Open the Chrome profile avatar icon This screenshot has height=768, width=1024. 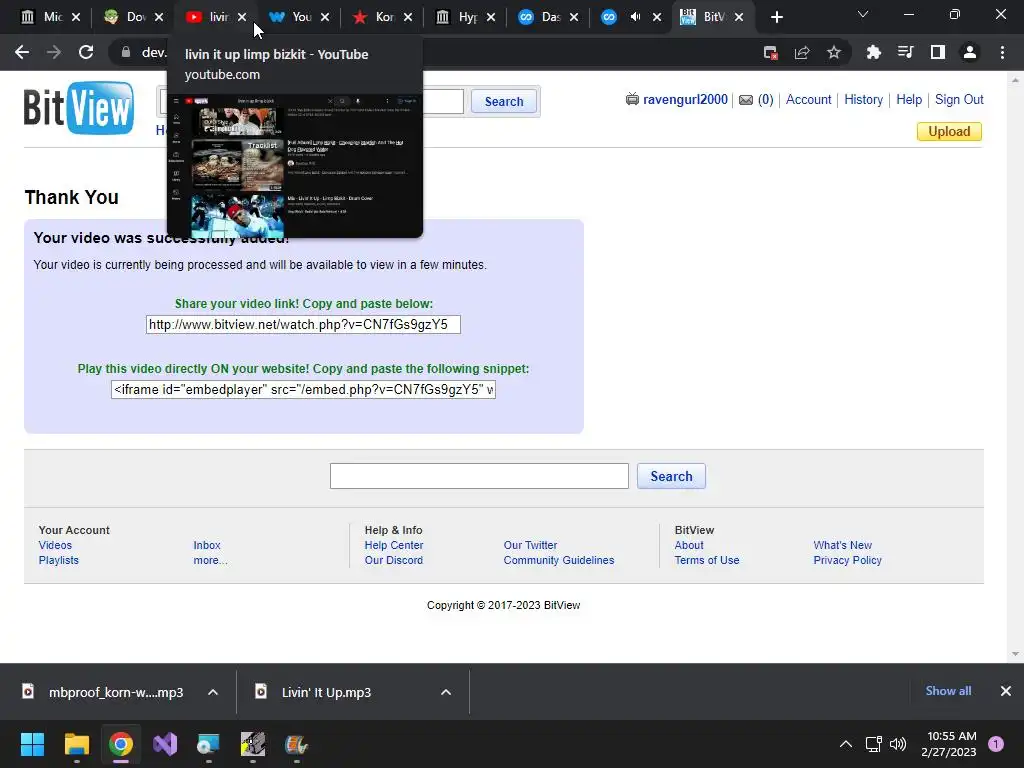point(970,52)
